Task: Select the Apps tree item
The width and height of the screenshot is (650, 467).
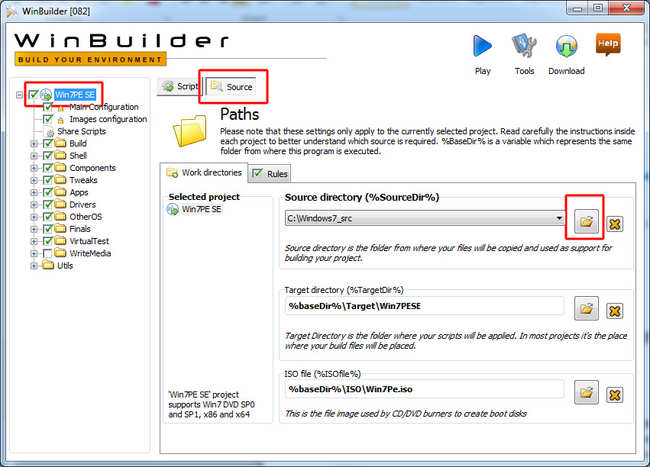Action: pyautogui.click(x=79, y=192)
